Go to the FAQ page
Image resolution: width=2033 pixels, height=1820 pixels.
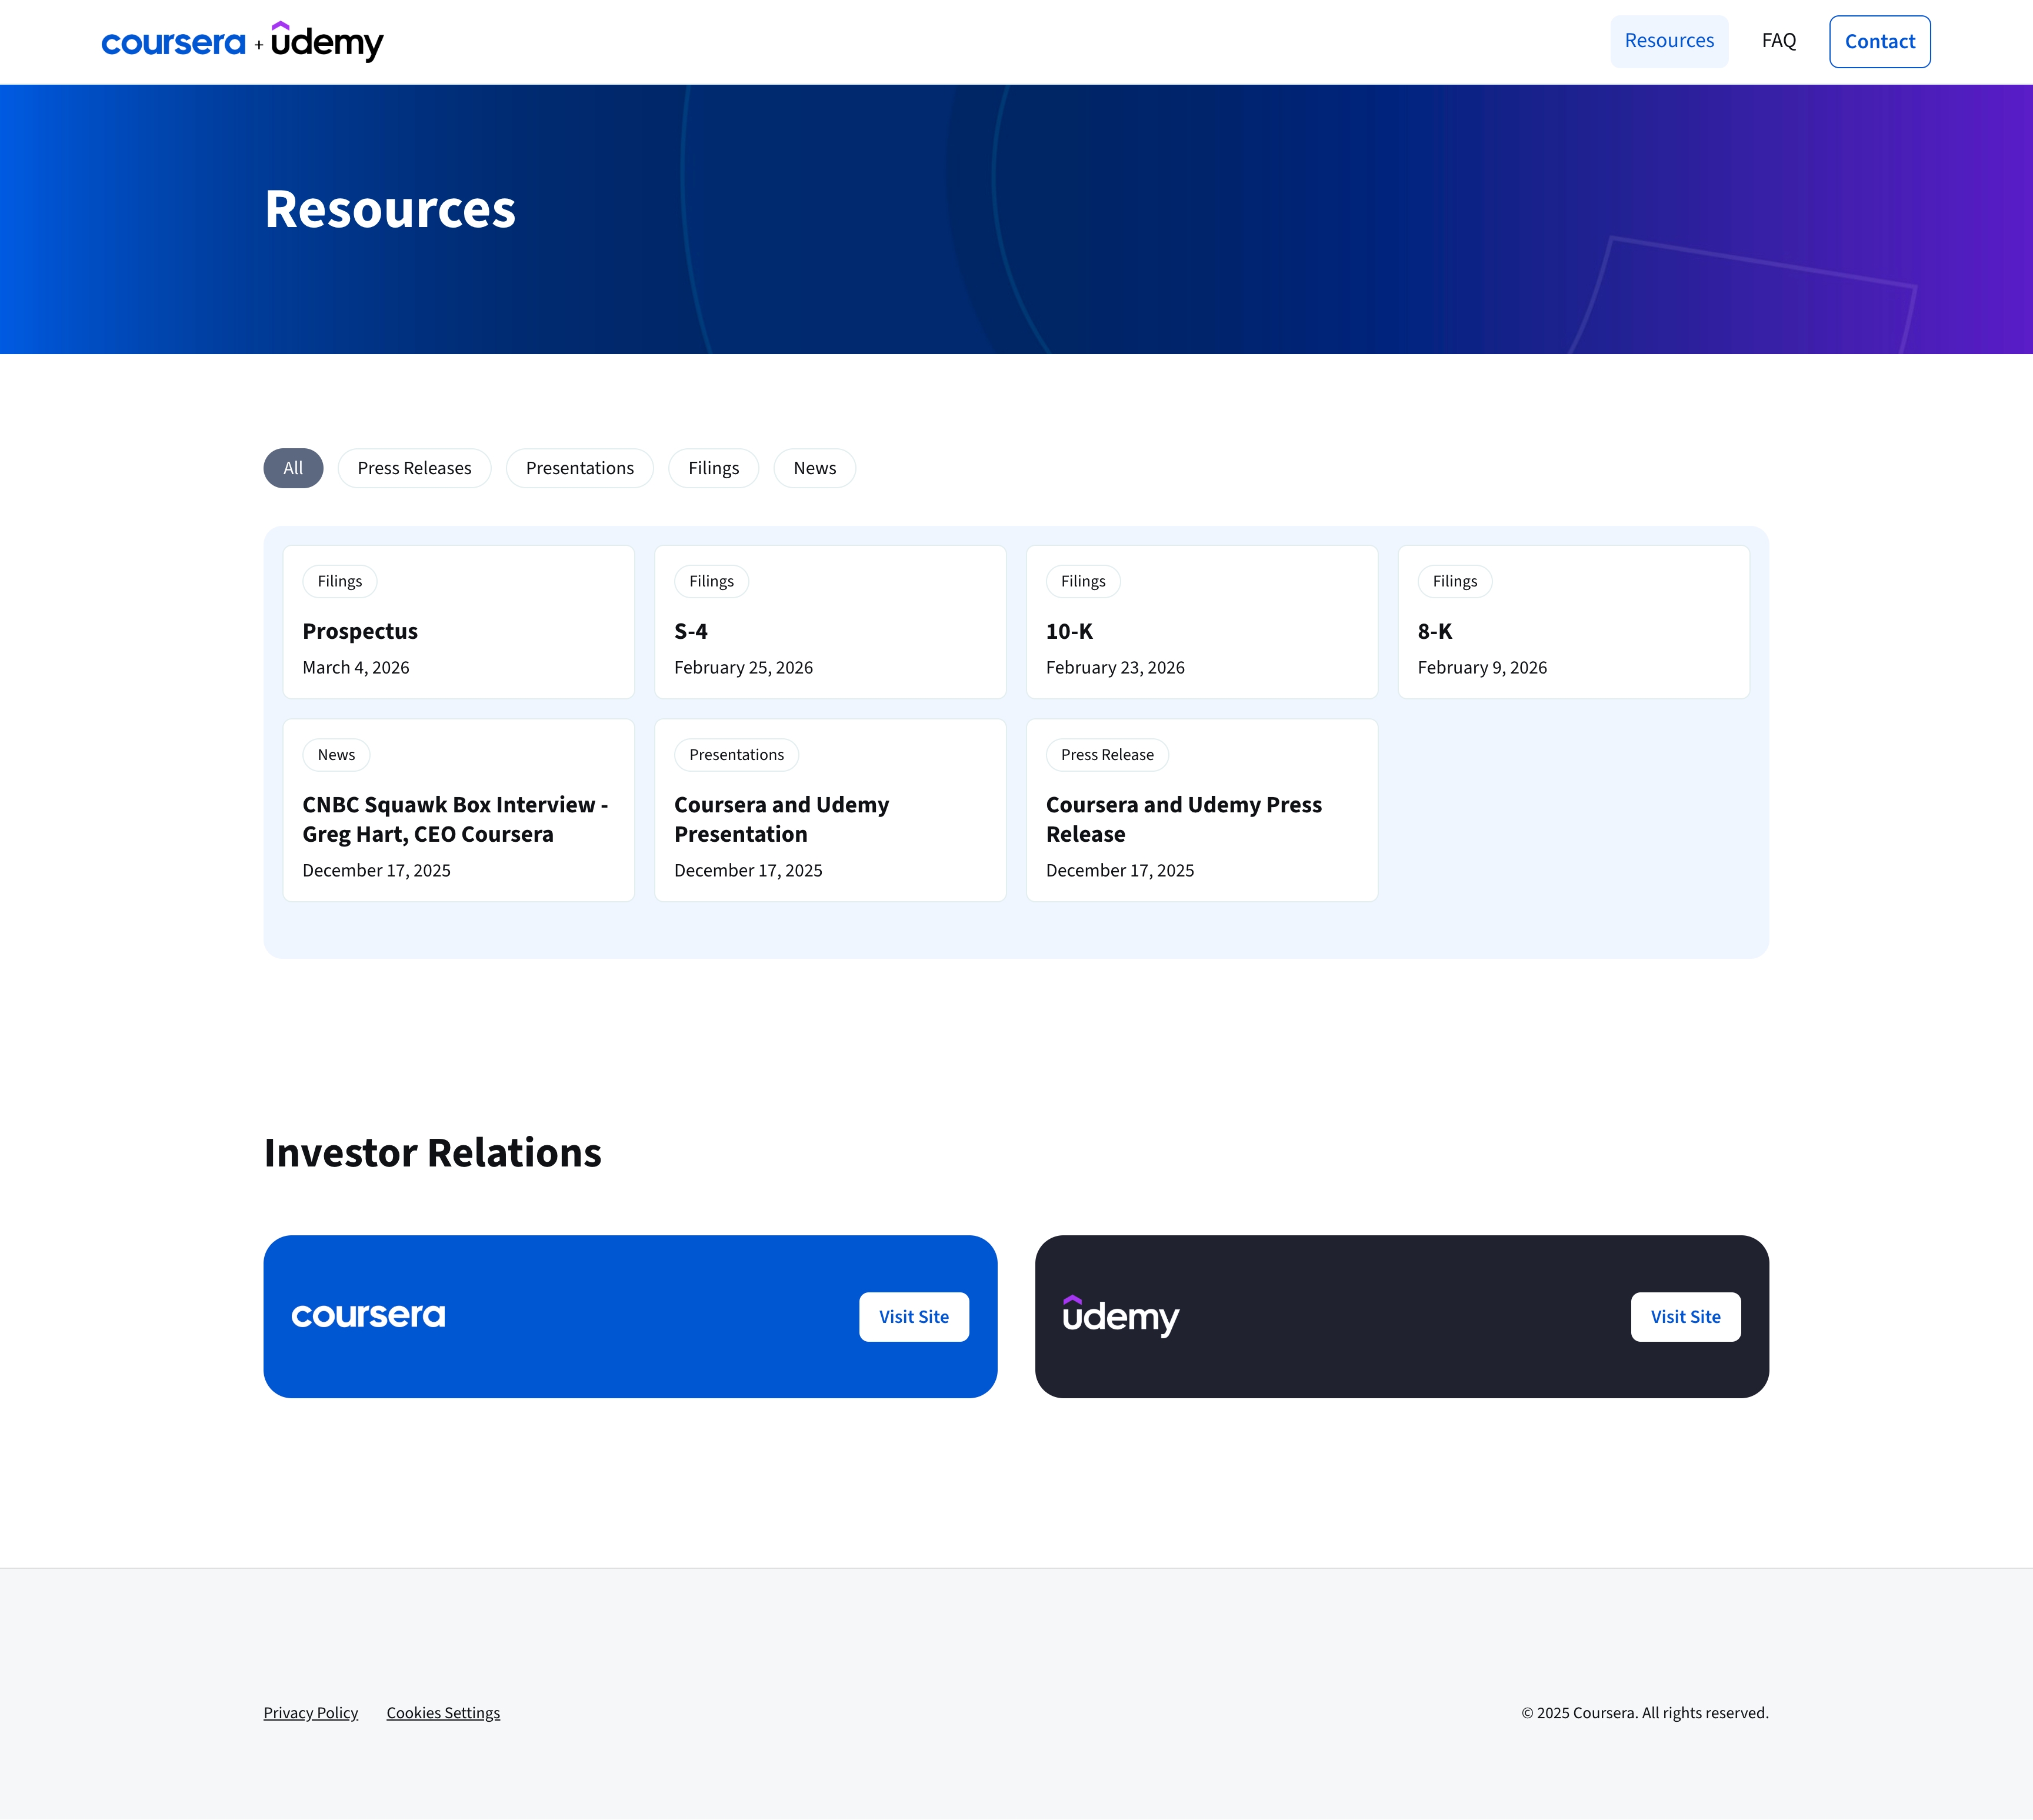pos(1778,41)
